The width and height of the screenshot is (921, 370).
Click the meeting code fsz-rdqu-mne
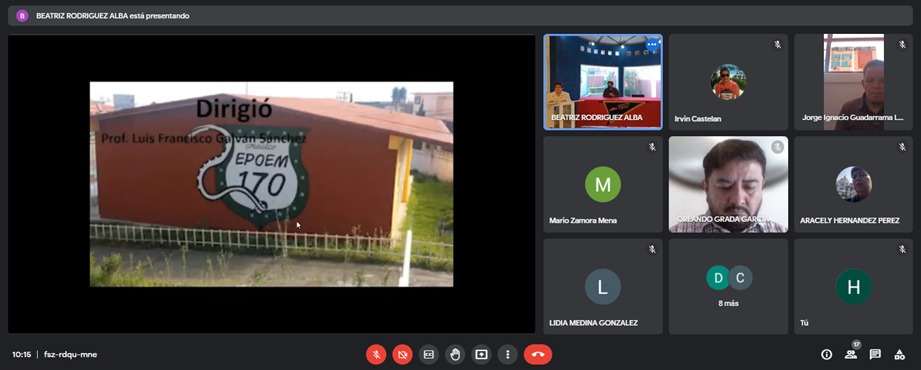70,354
